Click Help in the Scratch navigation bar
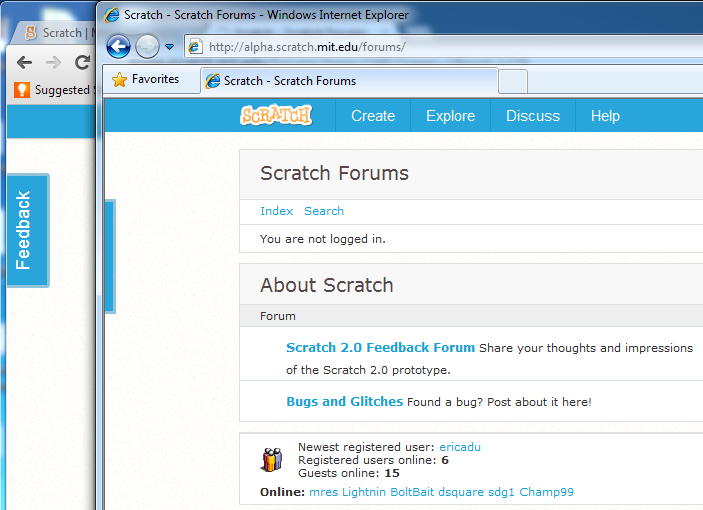This screenshot has width=703, height=510. pyautogui.click(x=605, y=116)
